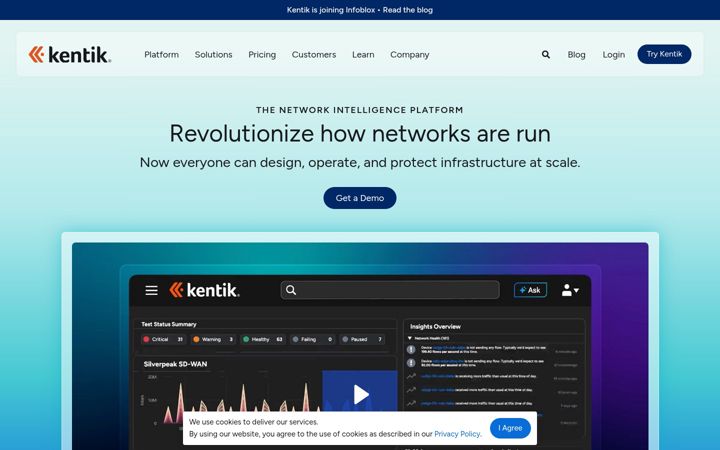The width and height of the screenshot is (720, 450).
Task: Click second alert exclamation icon in Insights
Action: 411,363
